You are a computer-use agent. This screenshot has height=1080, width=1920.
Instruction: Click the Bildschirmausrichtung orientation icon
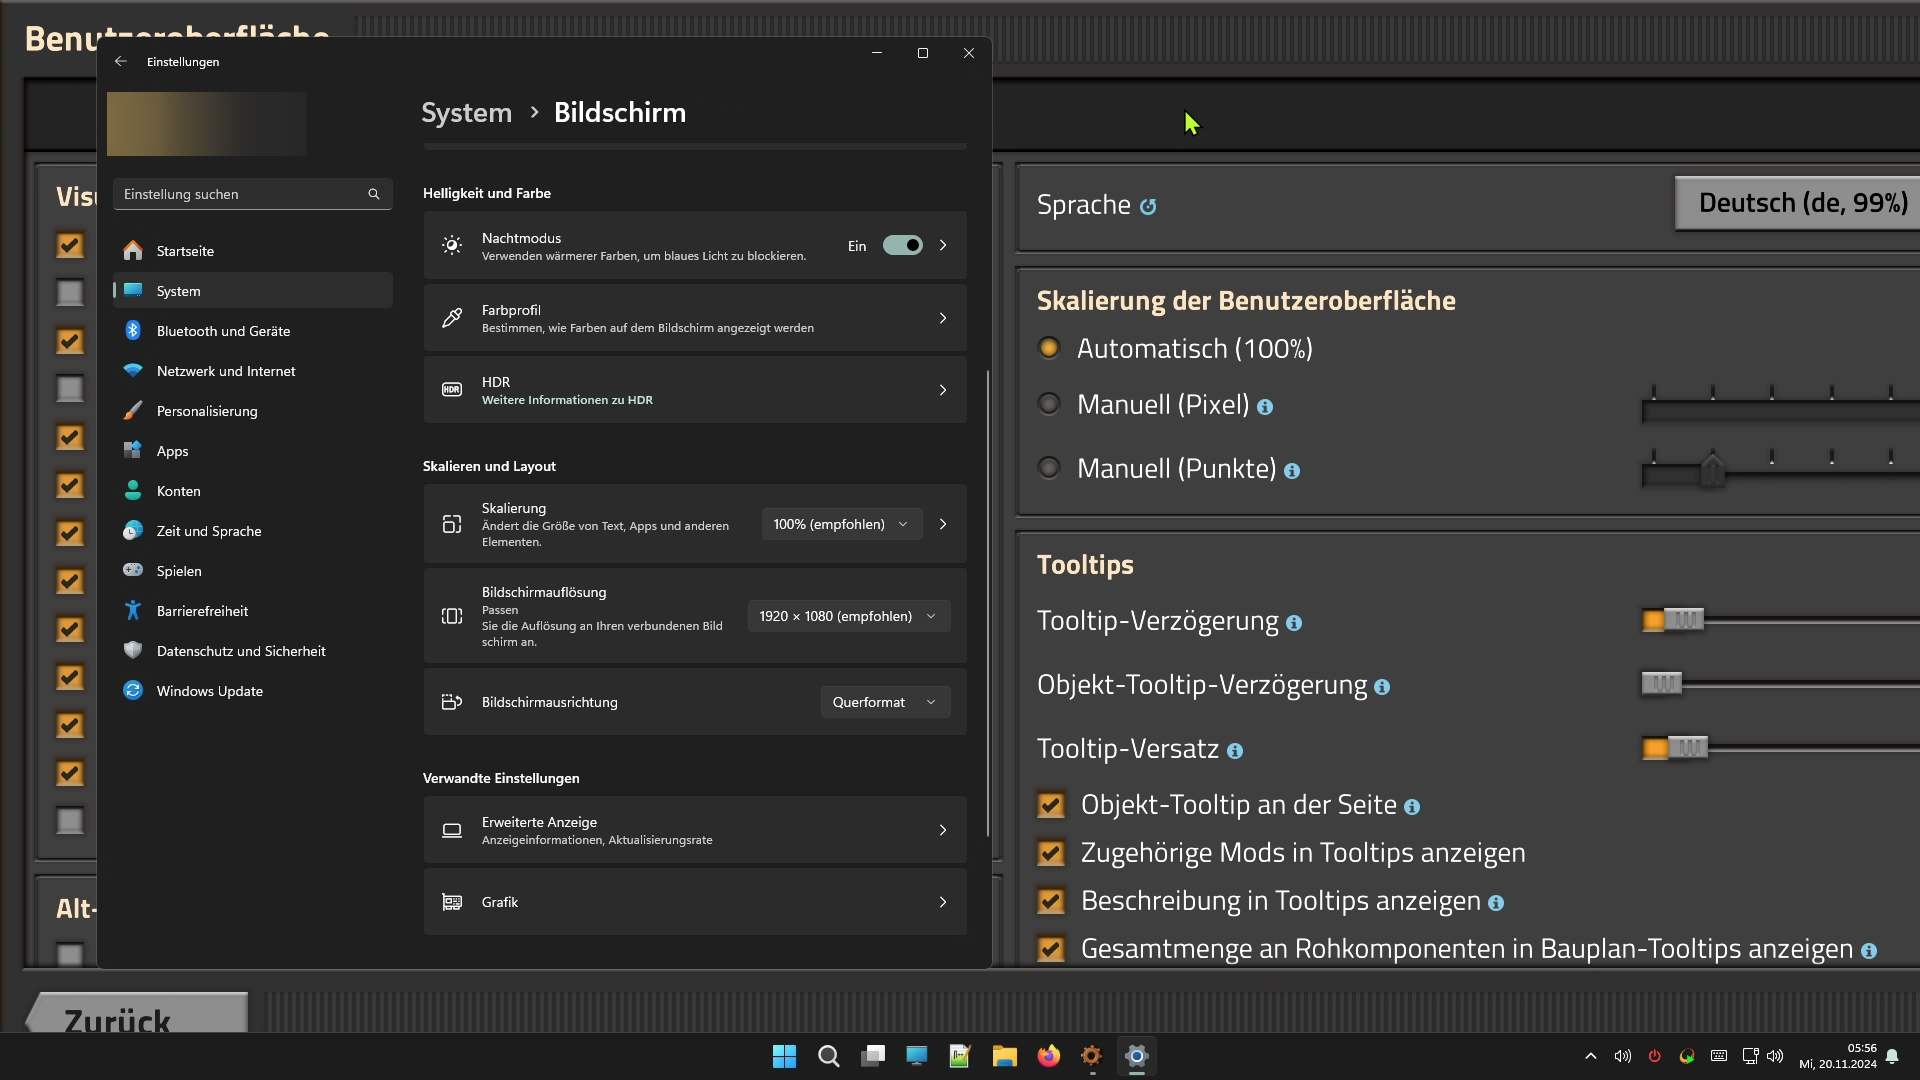click(x=452, y=703)
